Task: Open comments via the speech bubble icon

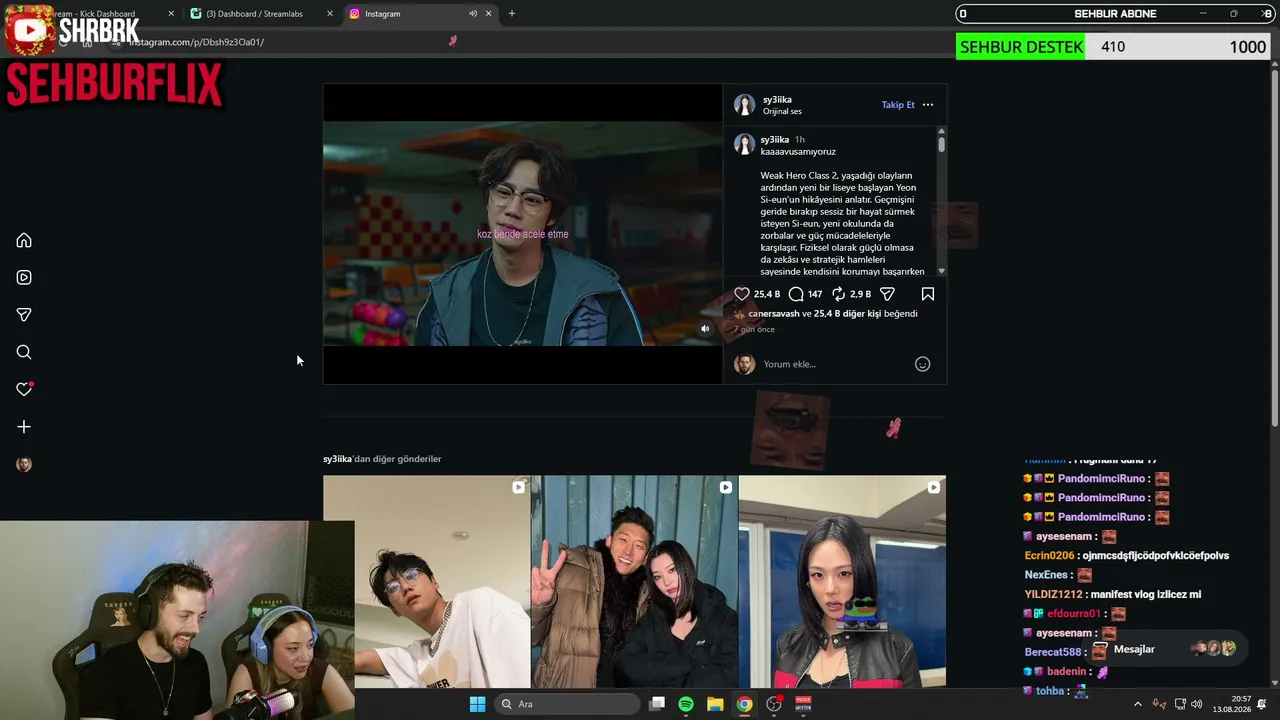Action: [x=796, y=294]
